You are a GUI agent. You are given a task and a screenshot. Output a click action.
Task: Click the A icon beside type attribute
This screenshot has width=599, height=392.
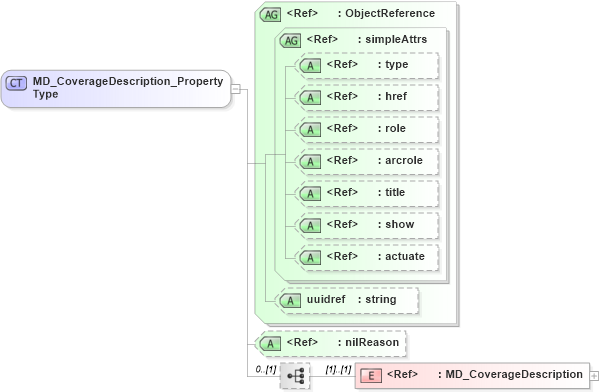(310, 66)
